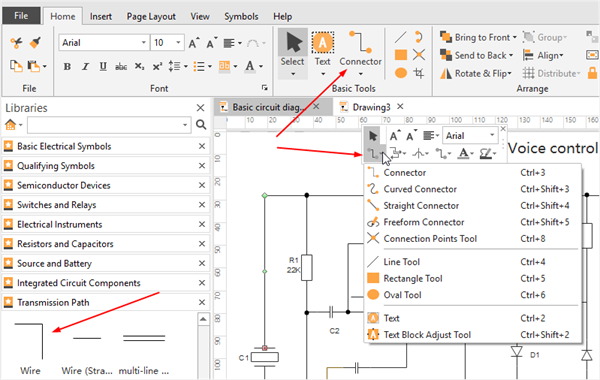Select the Line tool in ribbon

click(x=400, y=37)
